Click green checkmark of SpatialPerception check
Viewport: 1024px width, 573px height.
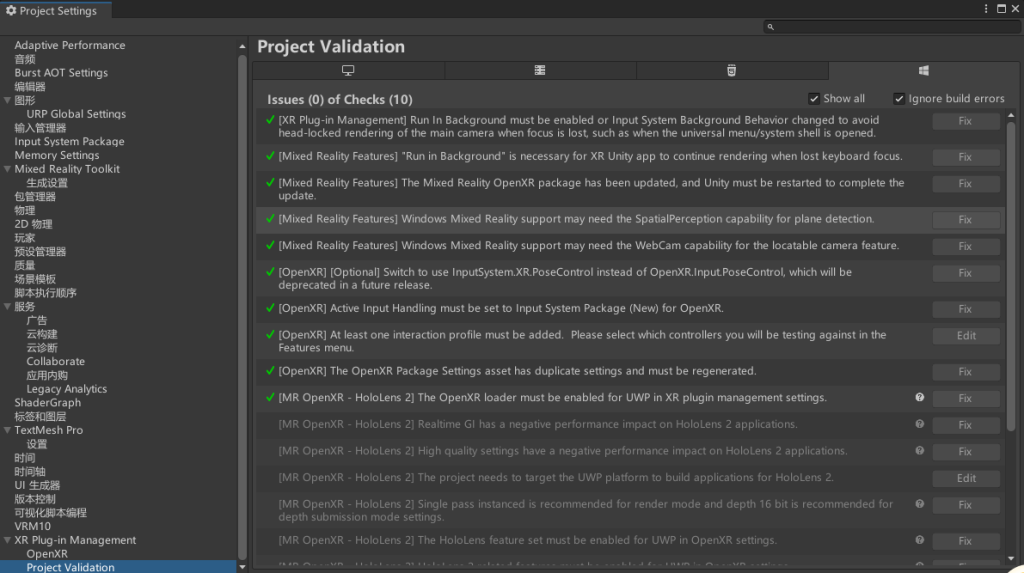(x=270, y=219)
